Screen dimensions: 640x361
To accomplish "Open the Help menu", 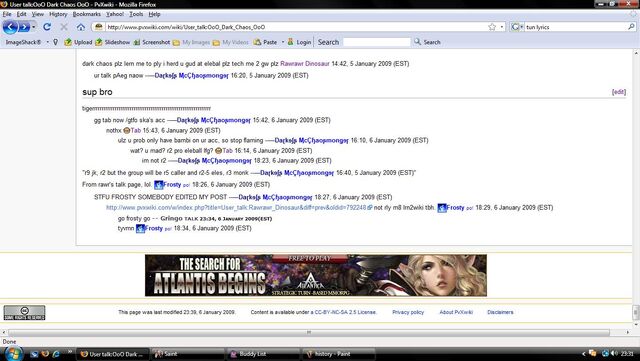I will (x=154, y=14).
